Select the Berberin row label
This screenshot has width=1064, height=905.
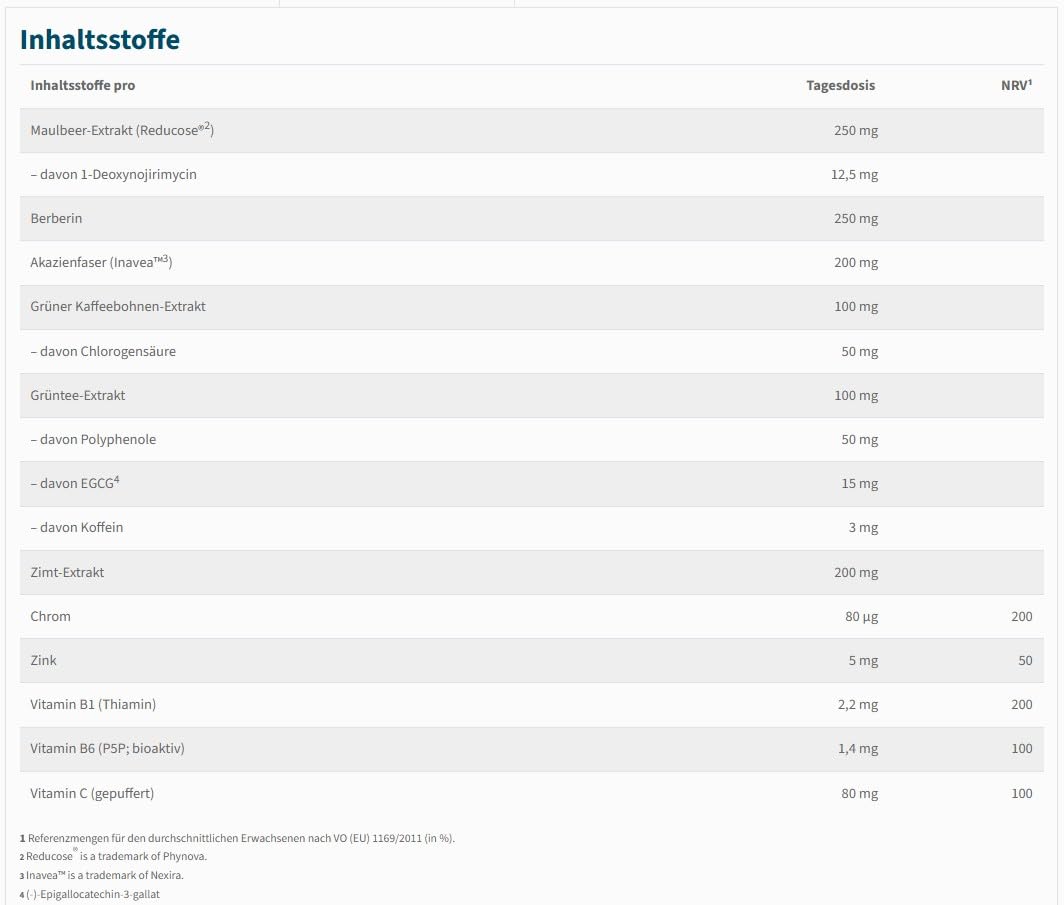(x=56, y=218)
